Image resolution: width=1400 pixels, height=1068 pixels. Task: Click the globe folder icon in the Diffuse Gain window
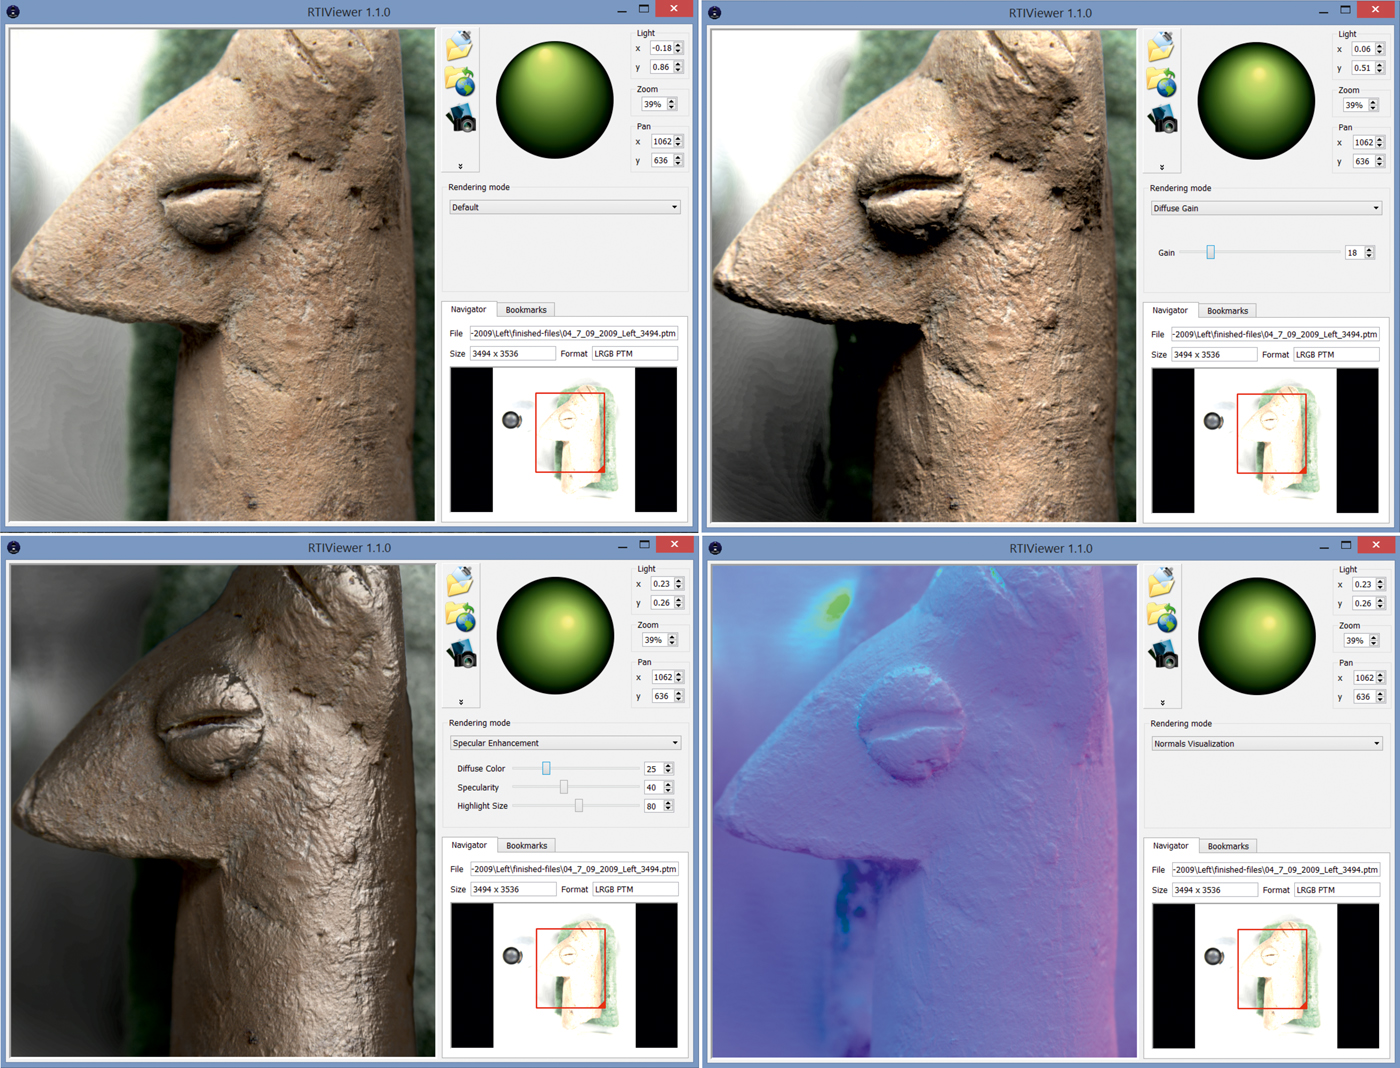click(1161, 82)
